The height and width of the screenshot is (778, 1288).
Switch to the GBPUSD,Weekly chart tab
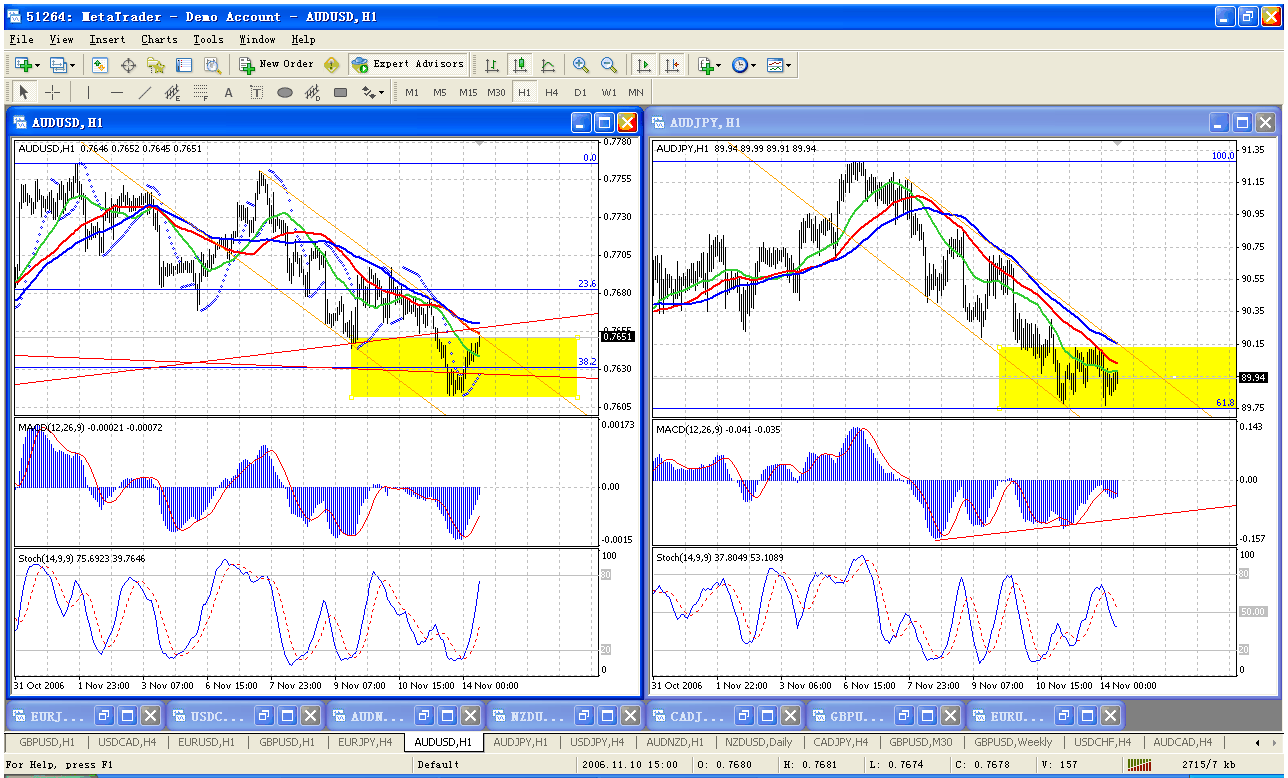pos(1013,743)
